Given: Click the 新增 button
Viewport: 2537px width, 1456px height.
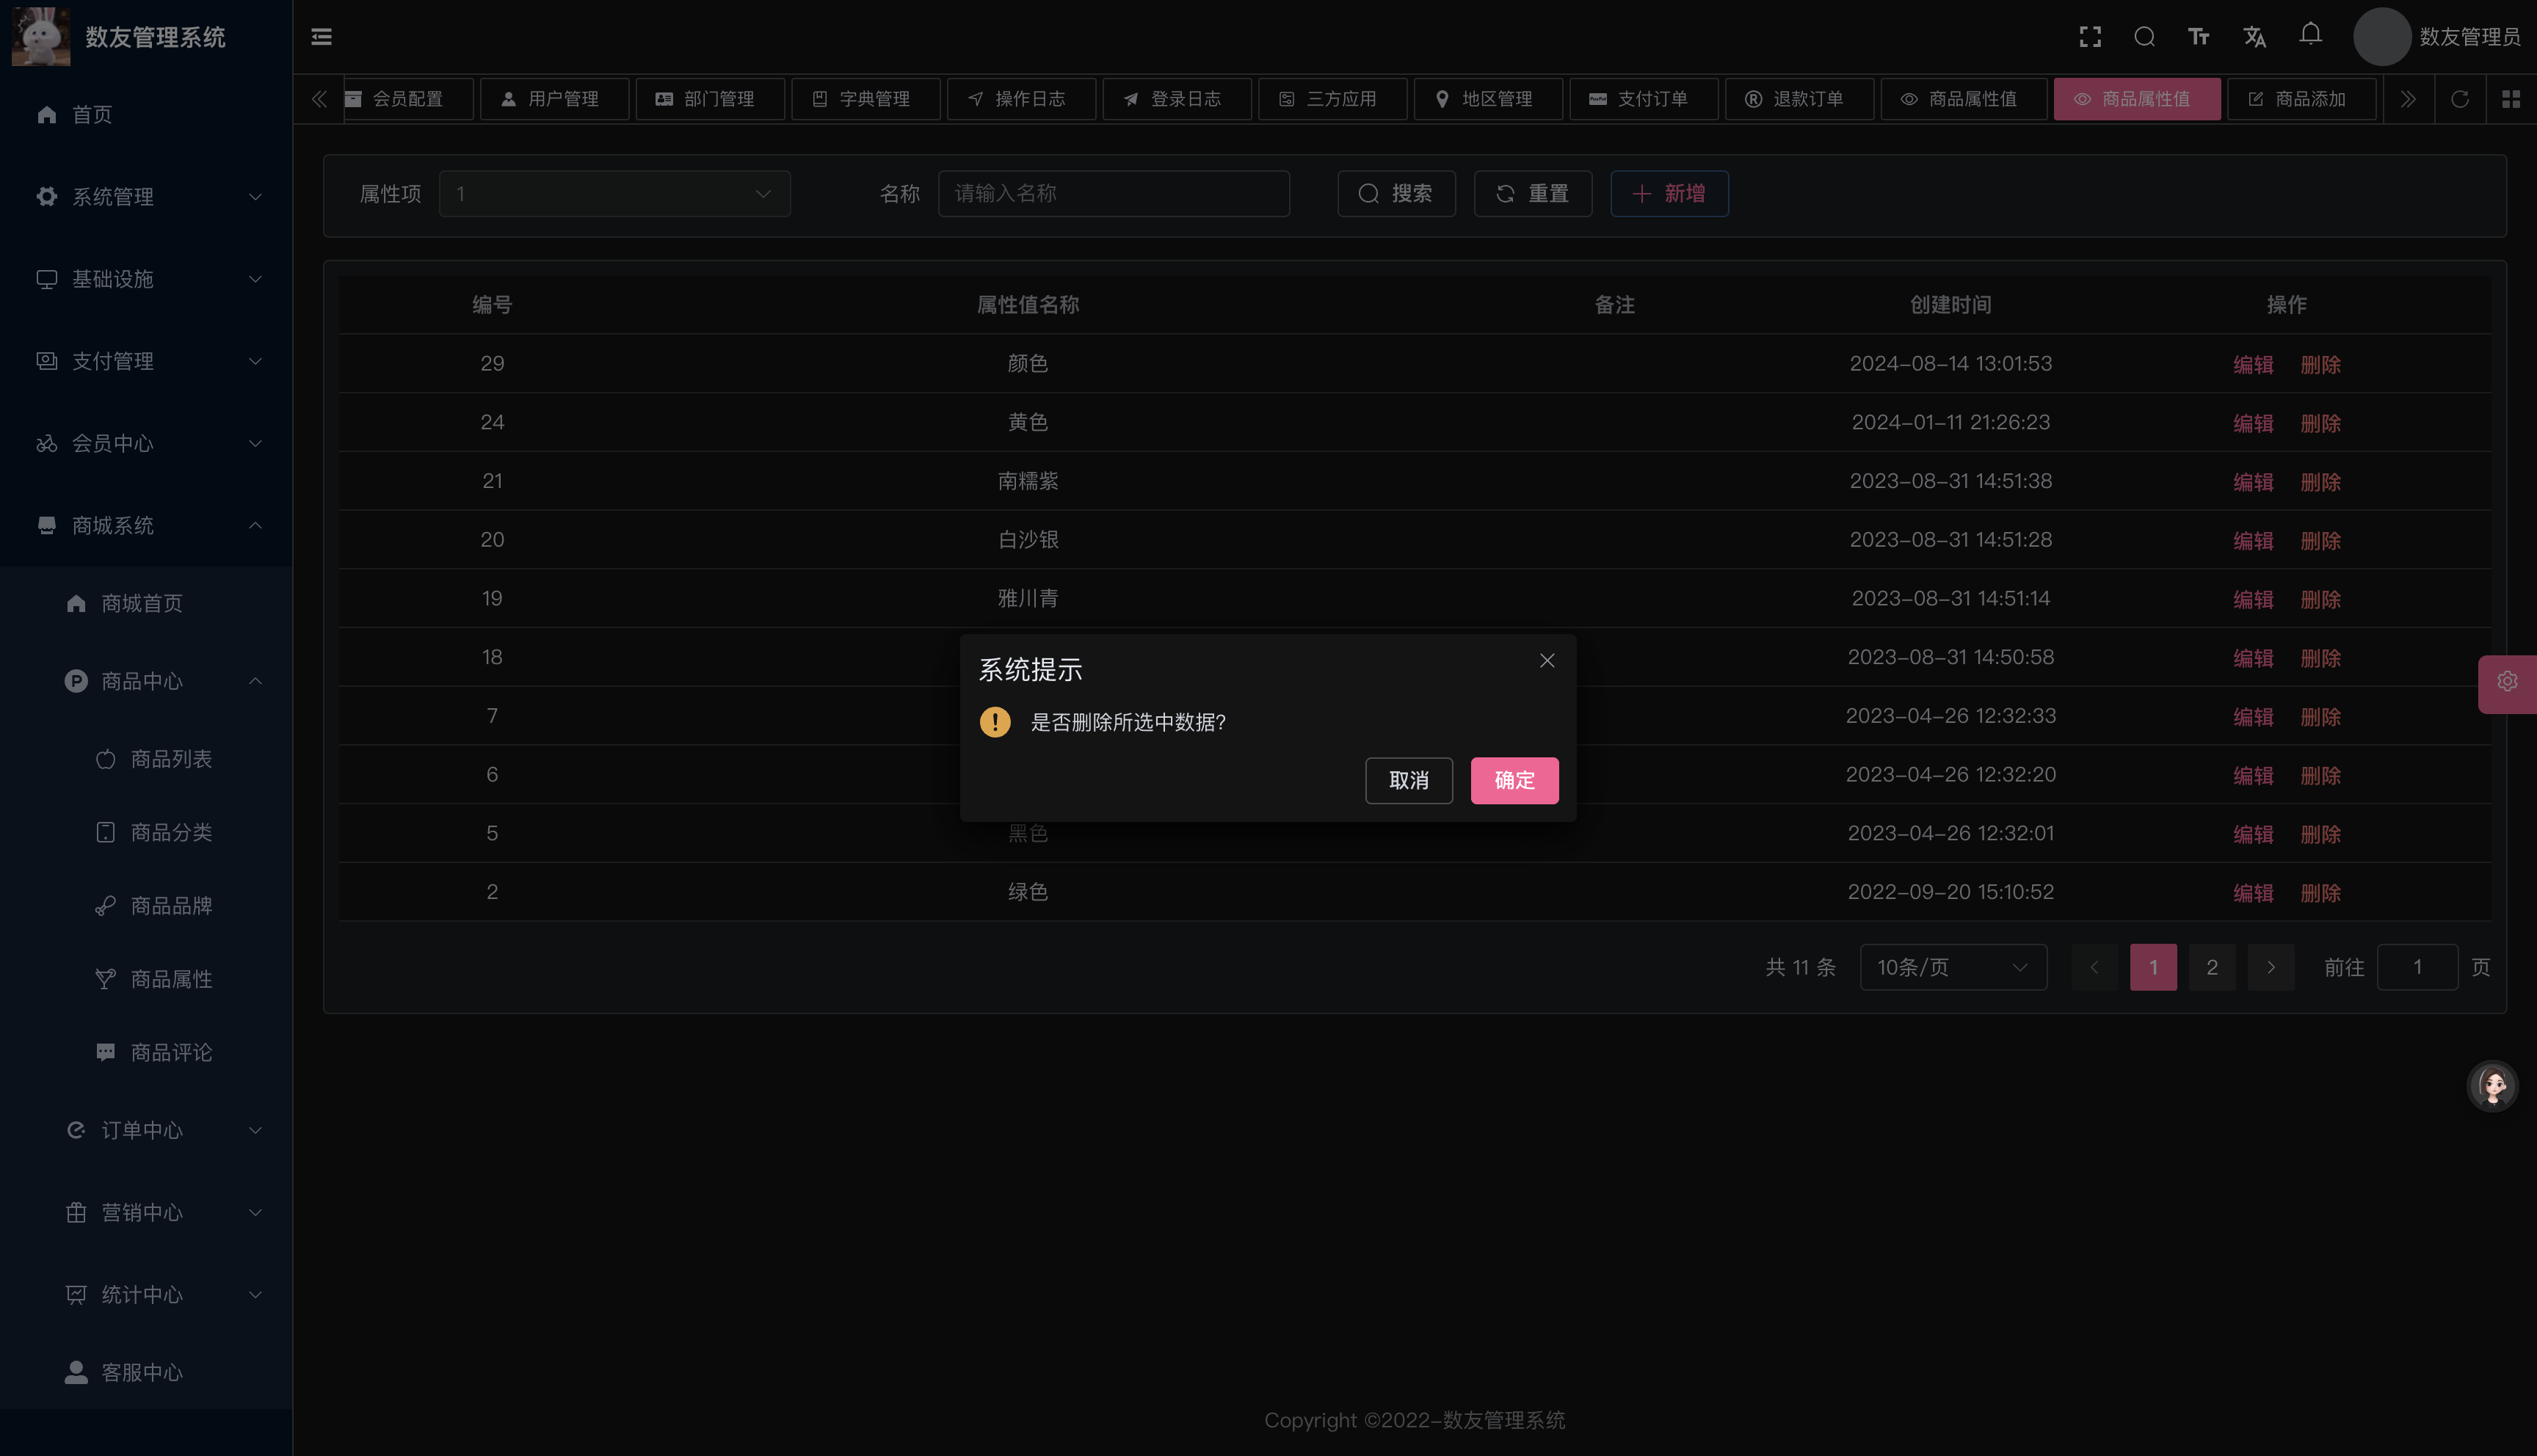Looking at the screenshot, I should click(x=1669, y=194).
